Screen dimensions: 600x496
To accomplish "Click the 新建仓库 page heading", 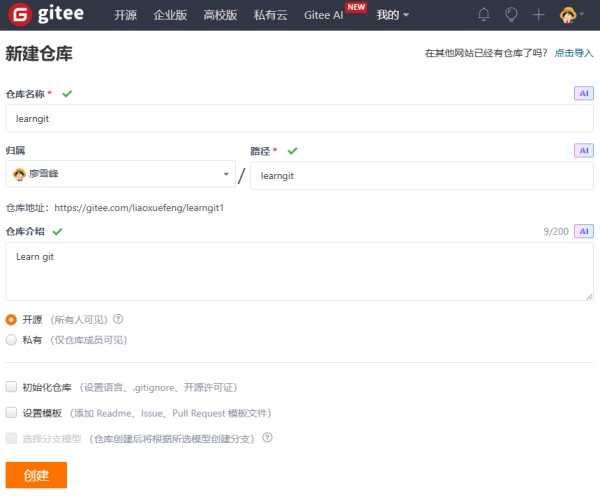I will [39, 53].
